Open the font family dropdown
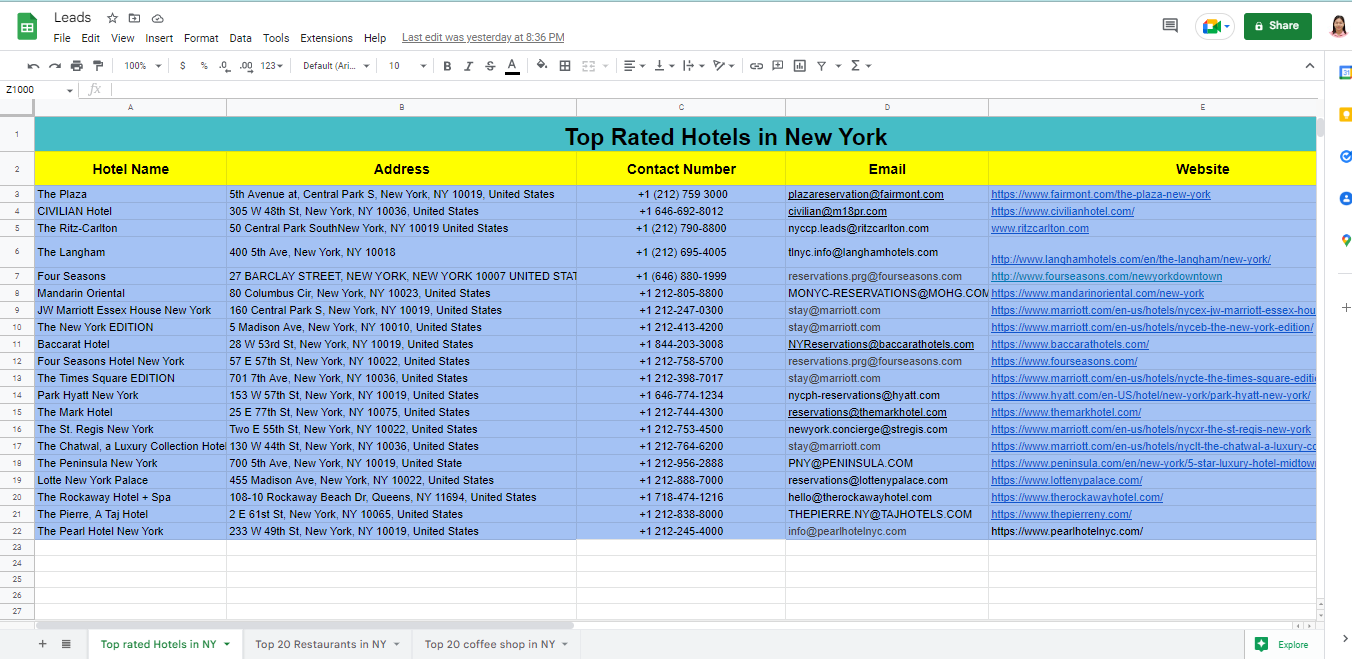Image resolution: width=1352 pixels, height=659 pixels. click(336, 66)
